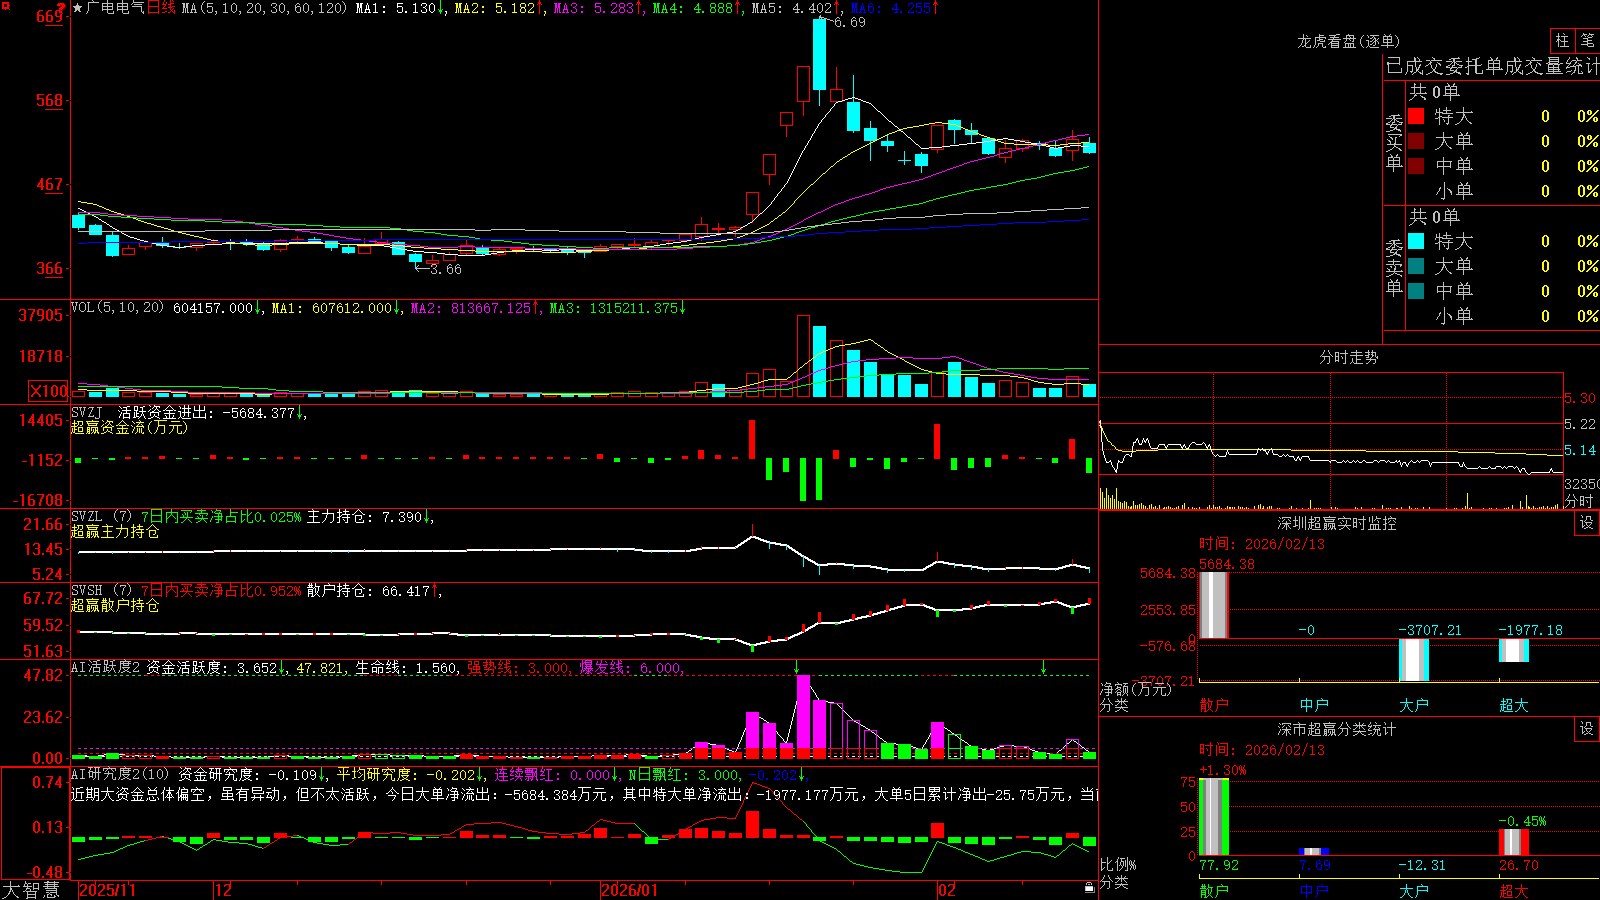Click the star icon before 广电电气
The width and height of the screenshot is (1600, 900).
pyautogui.click(x=78, y=8)
